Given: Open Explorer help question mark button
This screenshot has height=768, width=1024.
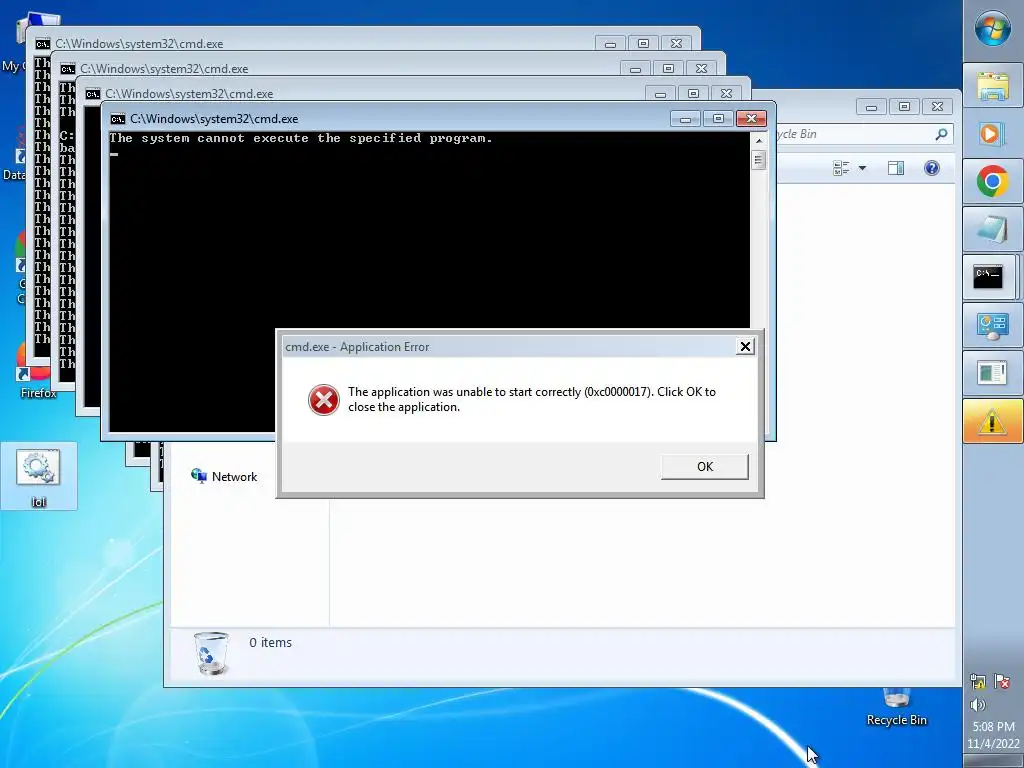Looking at the screenshot, I should click(932, 168).
